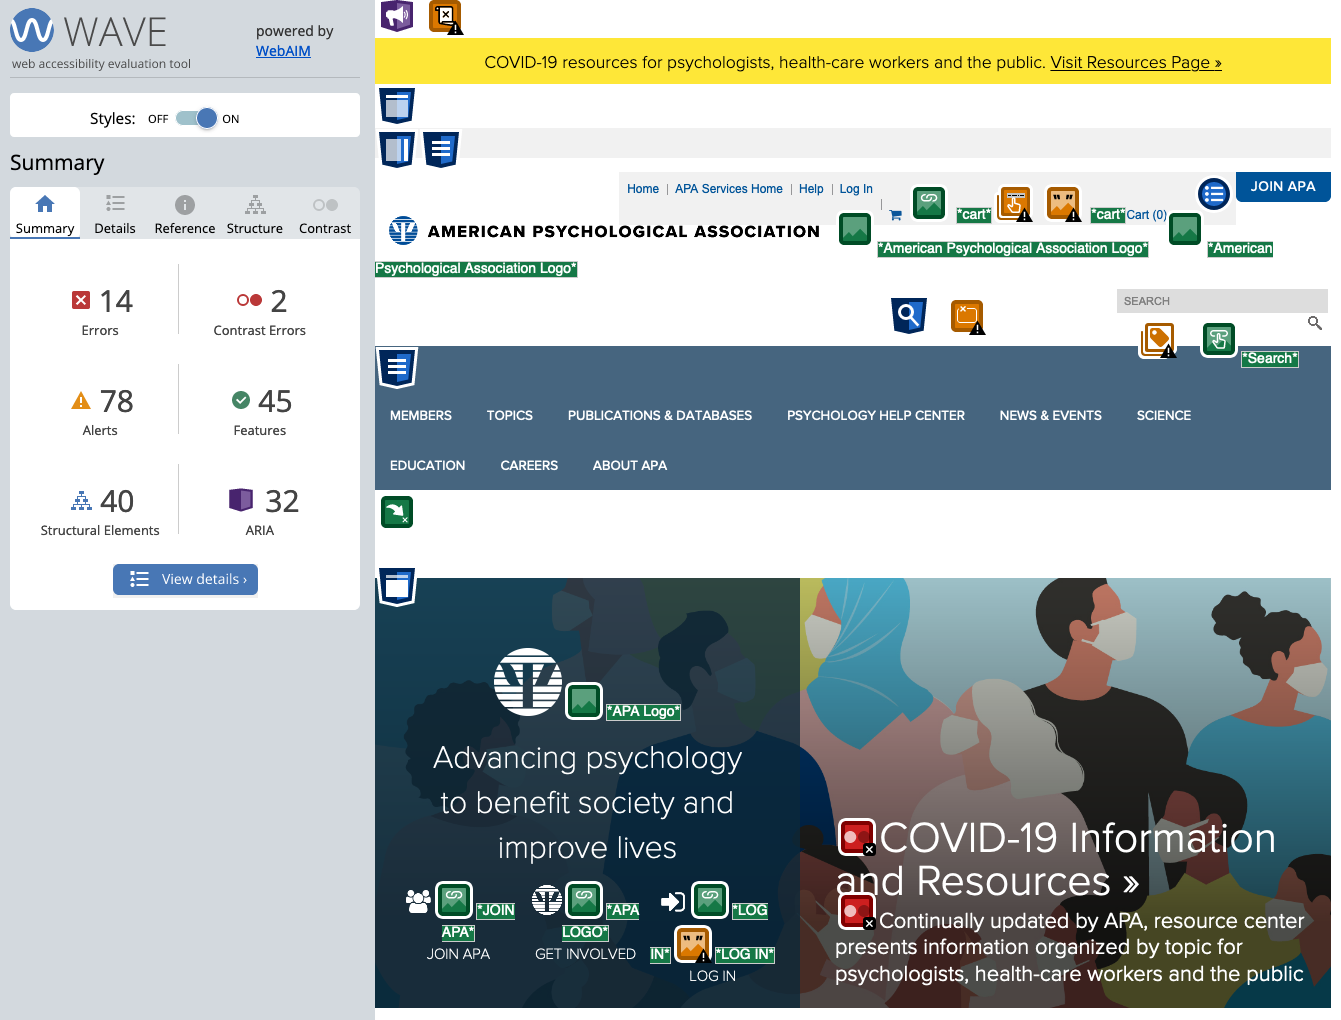Switch to the Reference tab
The width and height of the screenshot is (1341, 1020).
[x=184, y=215]
